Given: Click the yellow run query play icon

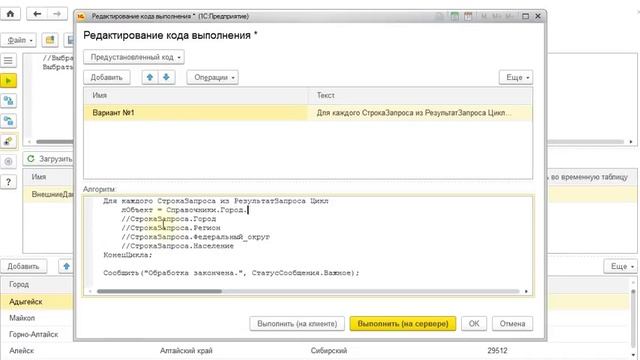Looking at the screenshot, I should pos(8,80).
